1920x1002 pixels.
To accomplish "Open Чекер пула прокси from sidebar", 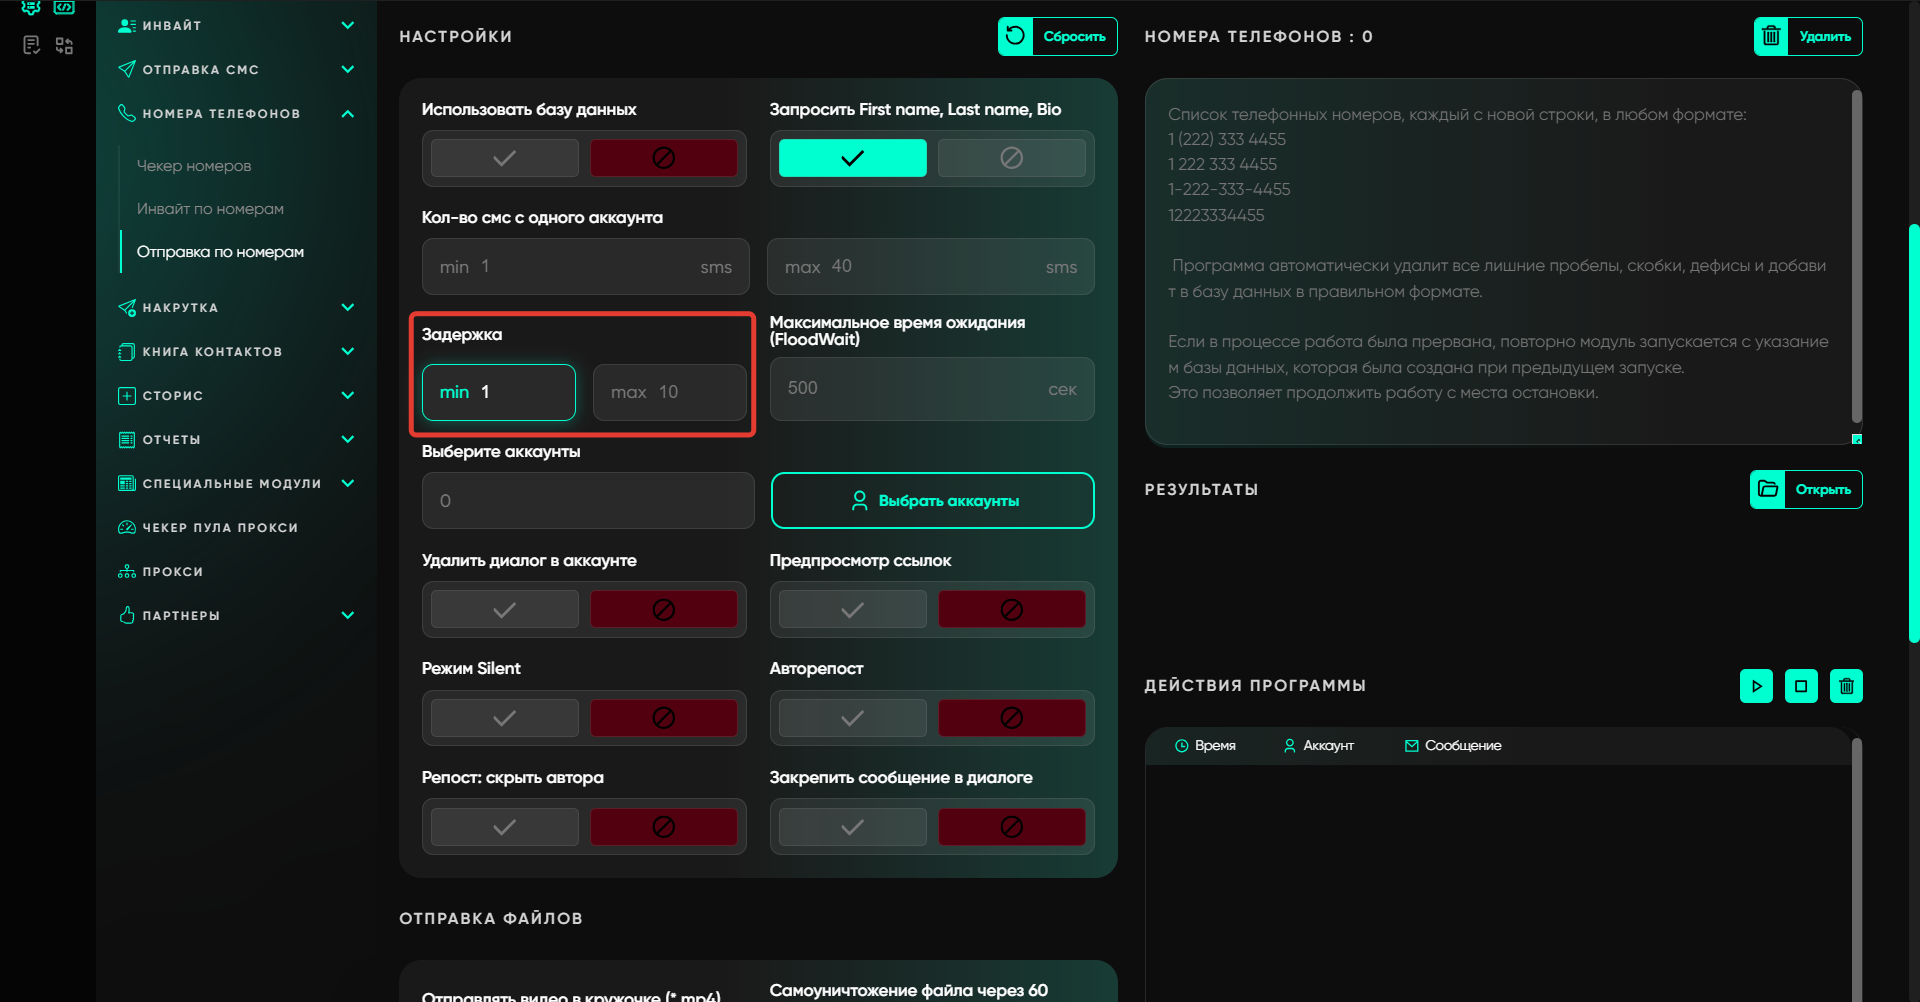I will pyautogui.click(x=220, y=528).
